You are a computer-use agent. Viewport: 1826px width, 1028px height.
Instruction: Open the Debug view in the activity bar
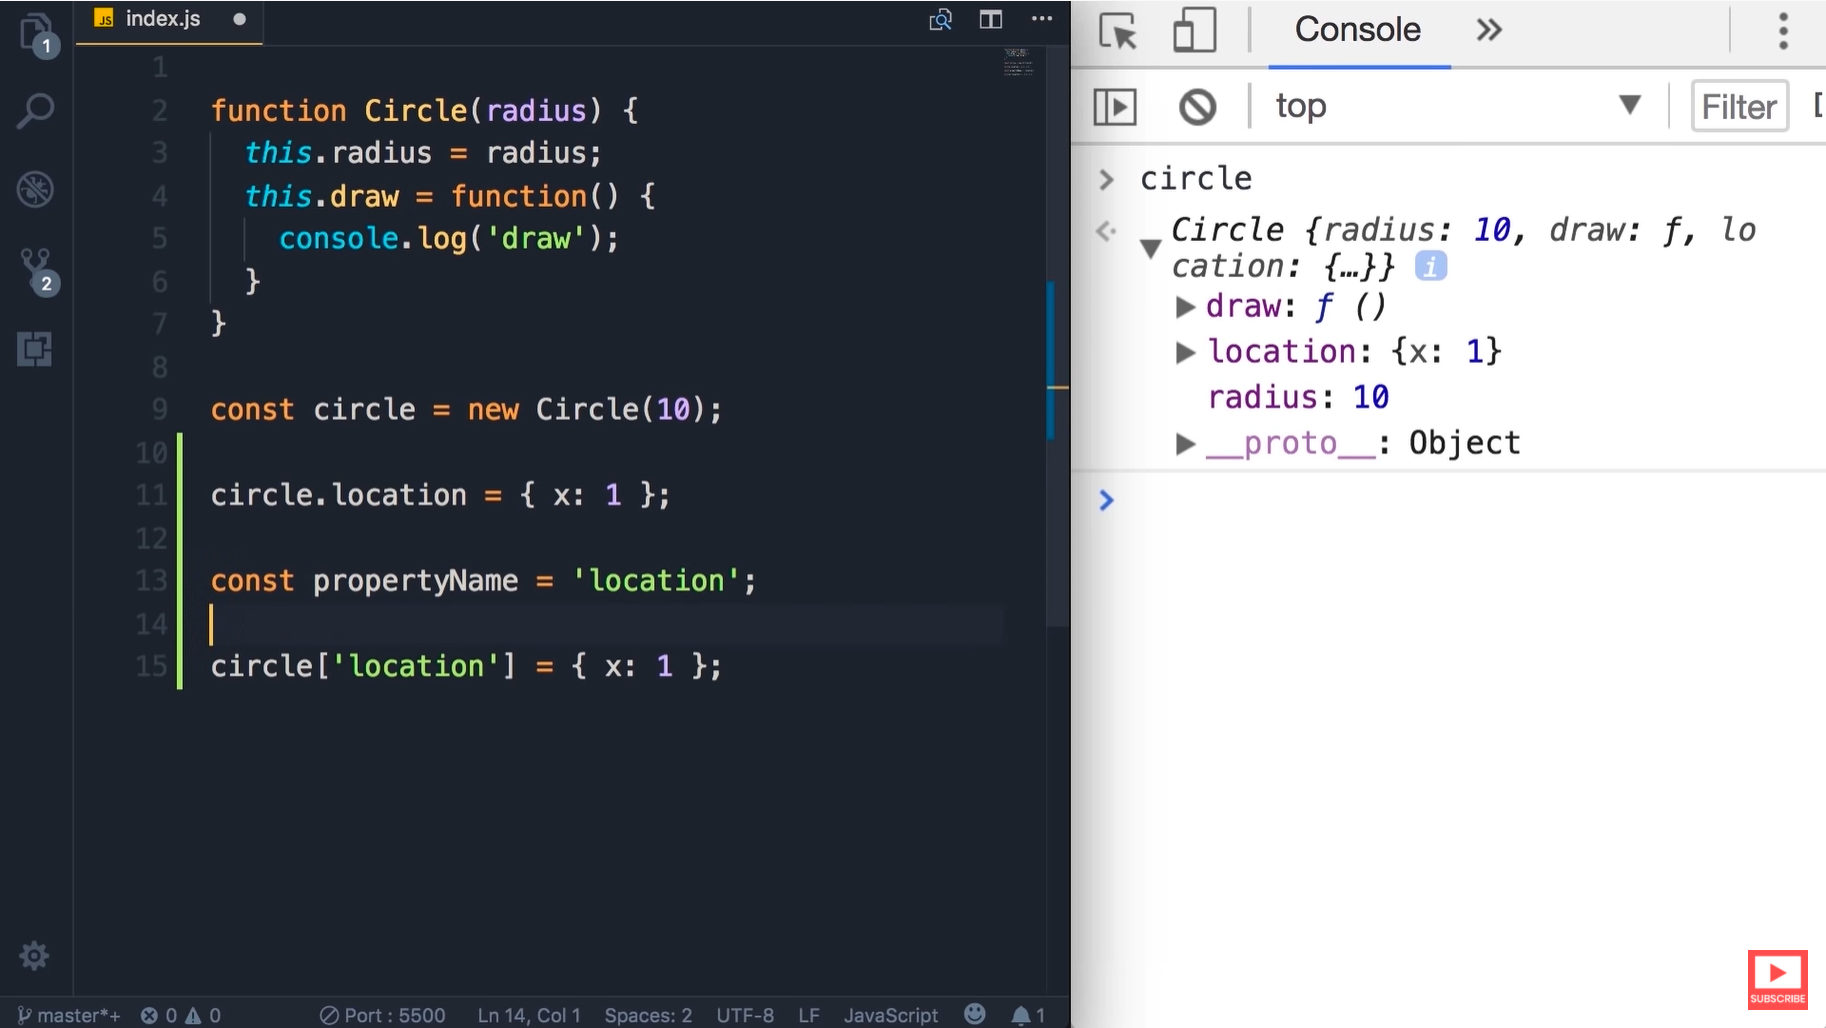(x=36, y=190)
